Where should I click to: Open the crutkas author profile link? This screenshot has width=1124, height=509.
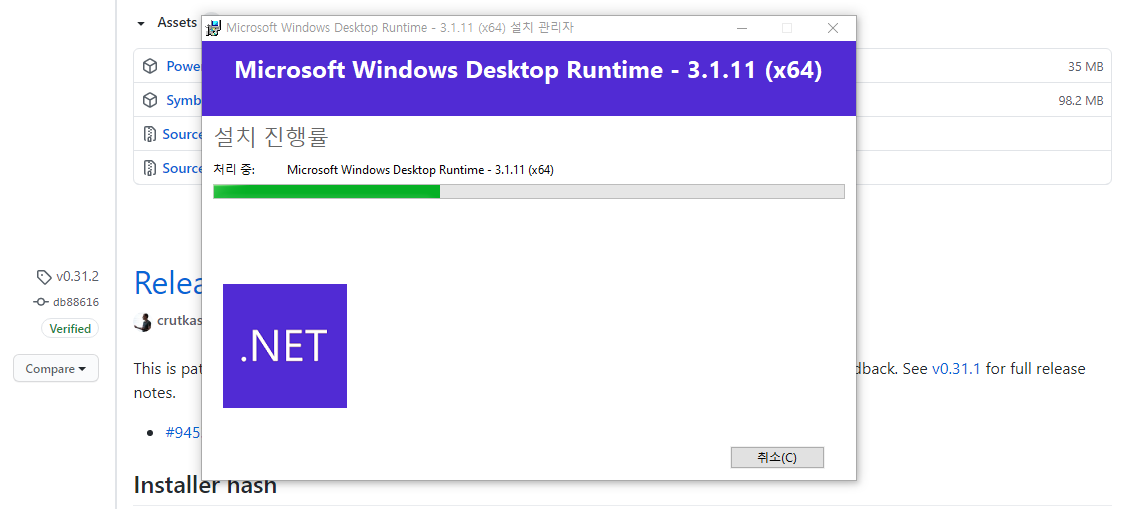click(178, 321)
